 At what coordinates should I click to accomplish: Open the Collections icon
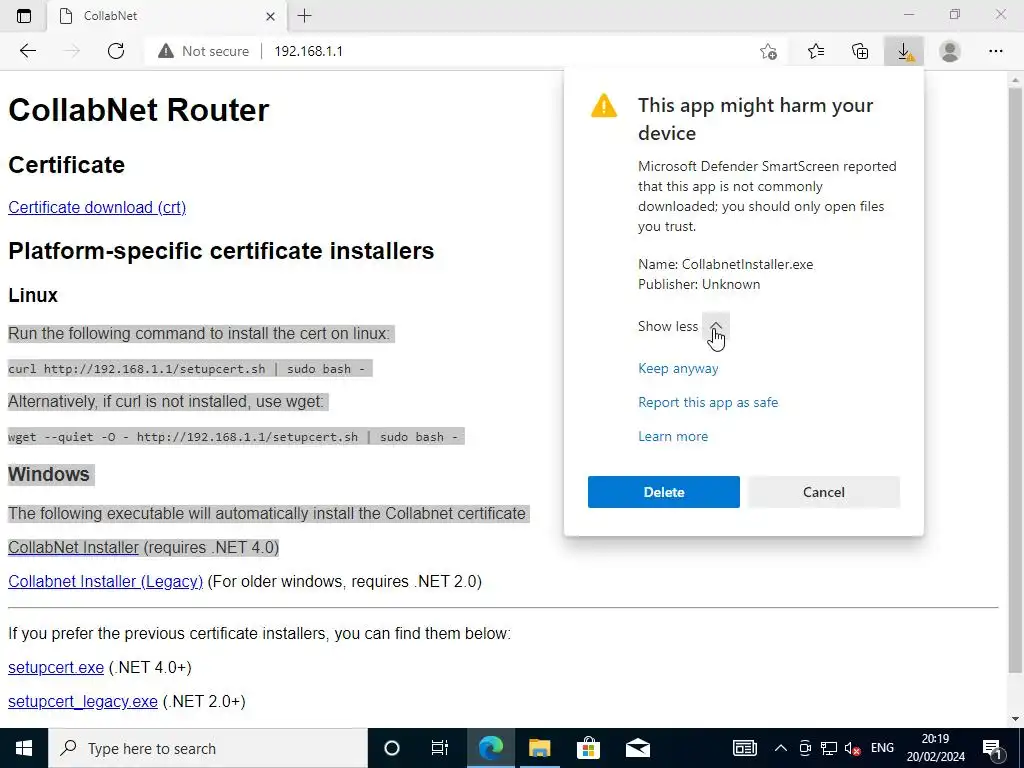tap(860, 51)
